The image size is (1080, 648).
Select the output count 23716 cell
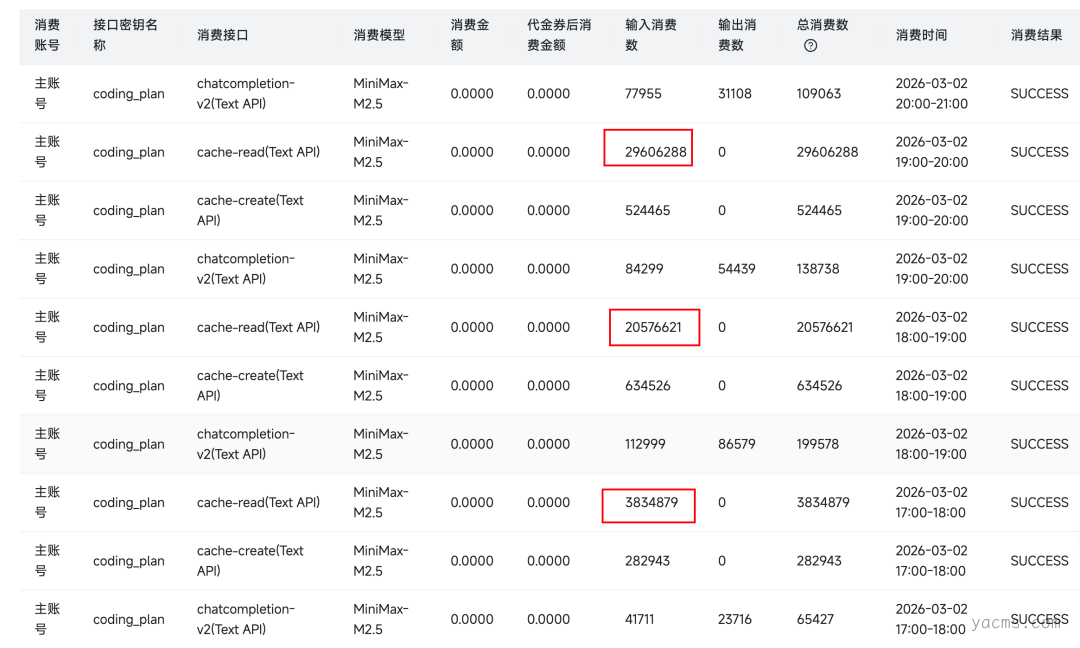point(734,619)
